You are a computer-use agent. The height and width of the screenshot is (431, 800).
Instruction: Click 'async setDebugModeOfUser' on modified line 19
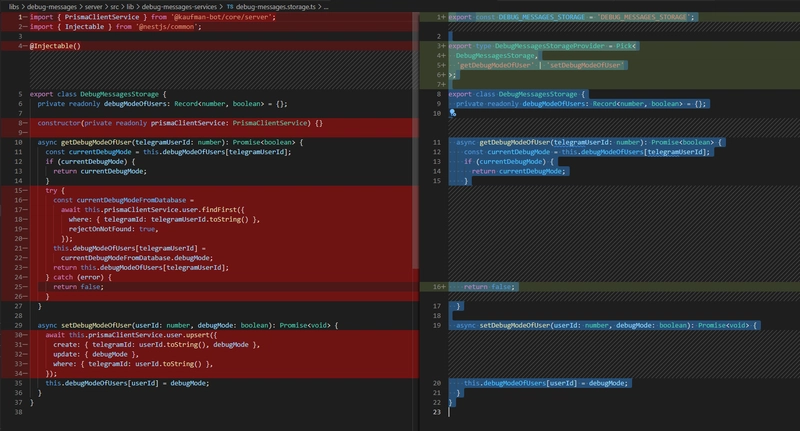607,325
